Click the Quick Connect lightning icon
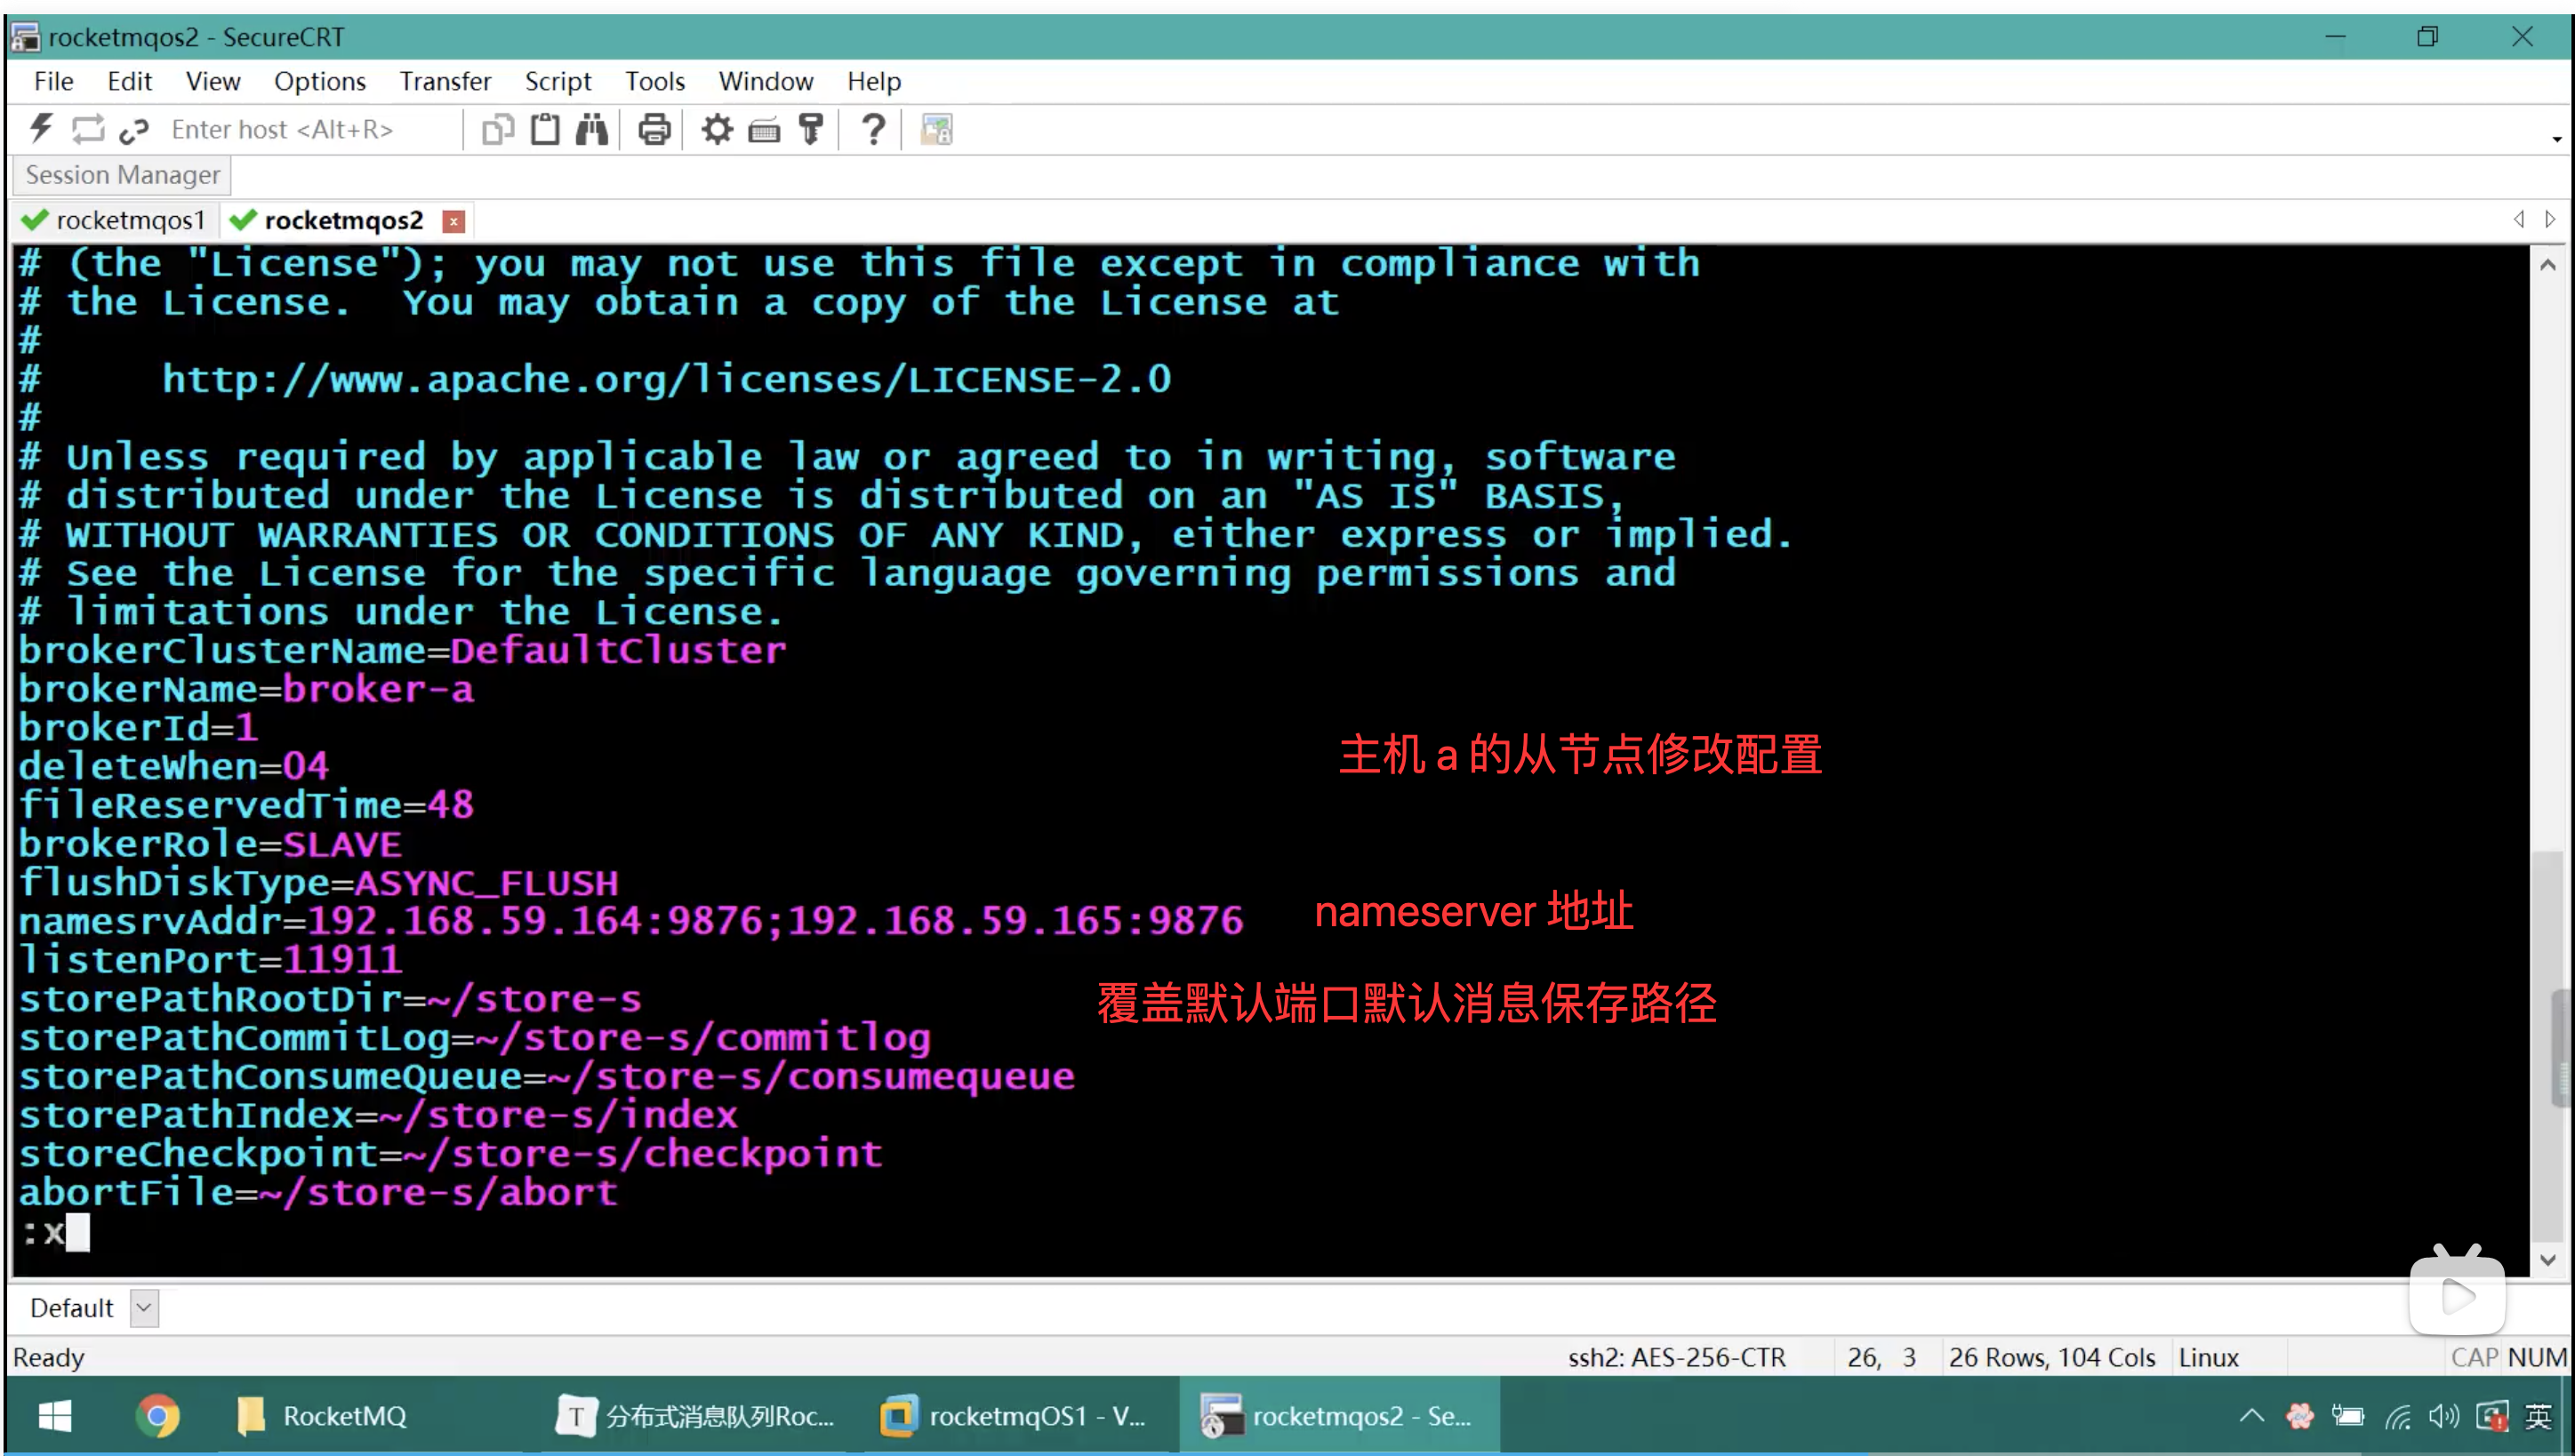Screen dimensions: 2575x1456 coord(42,129)
